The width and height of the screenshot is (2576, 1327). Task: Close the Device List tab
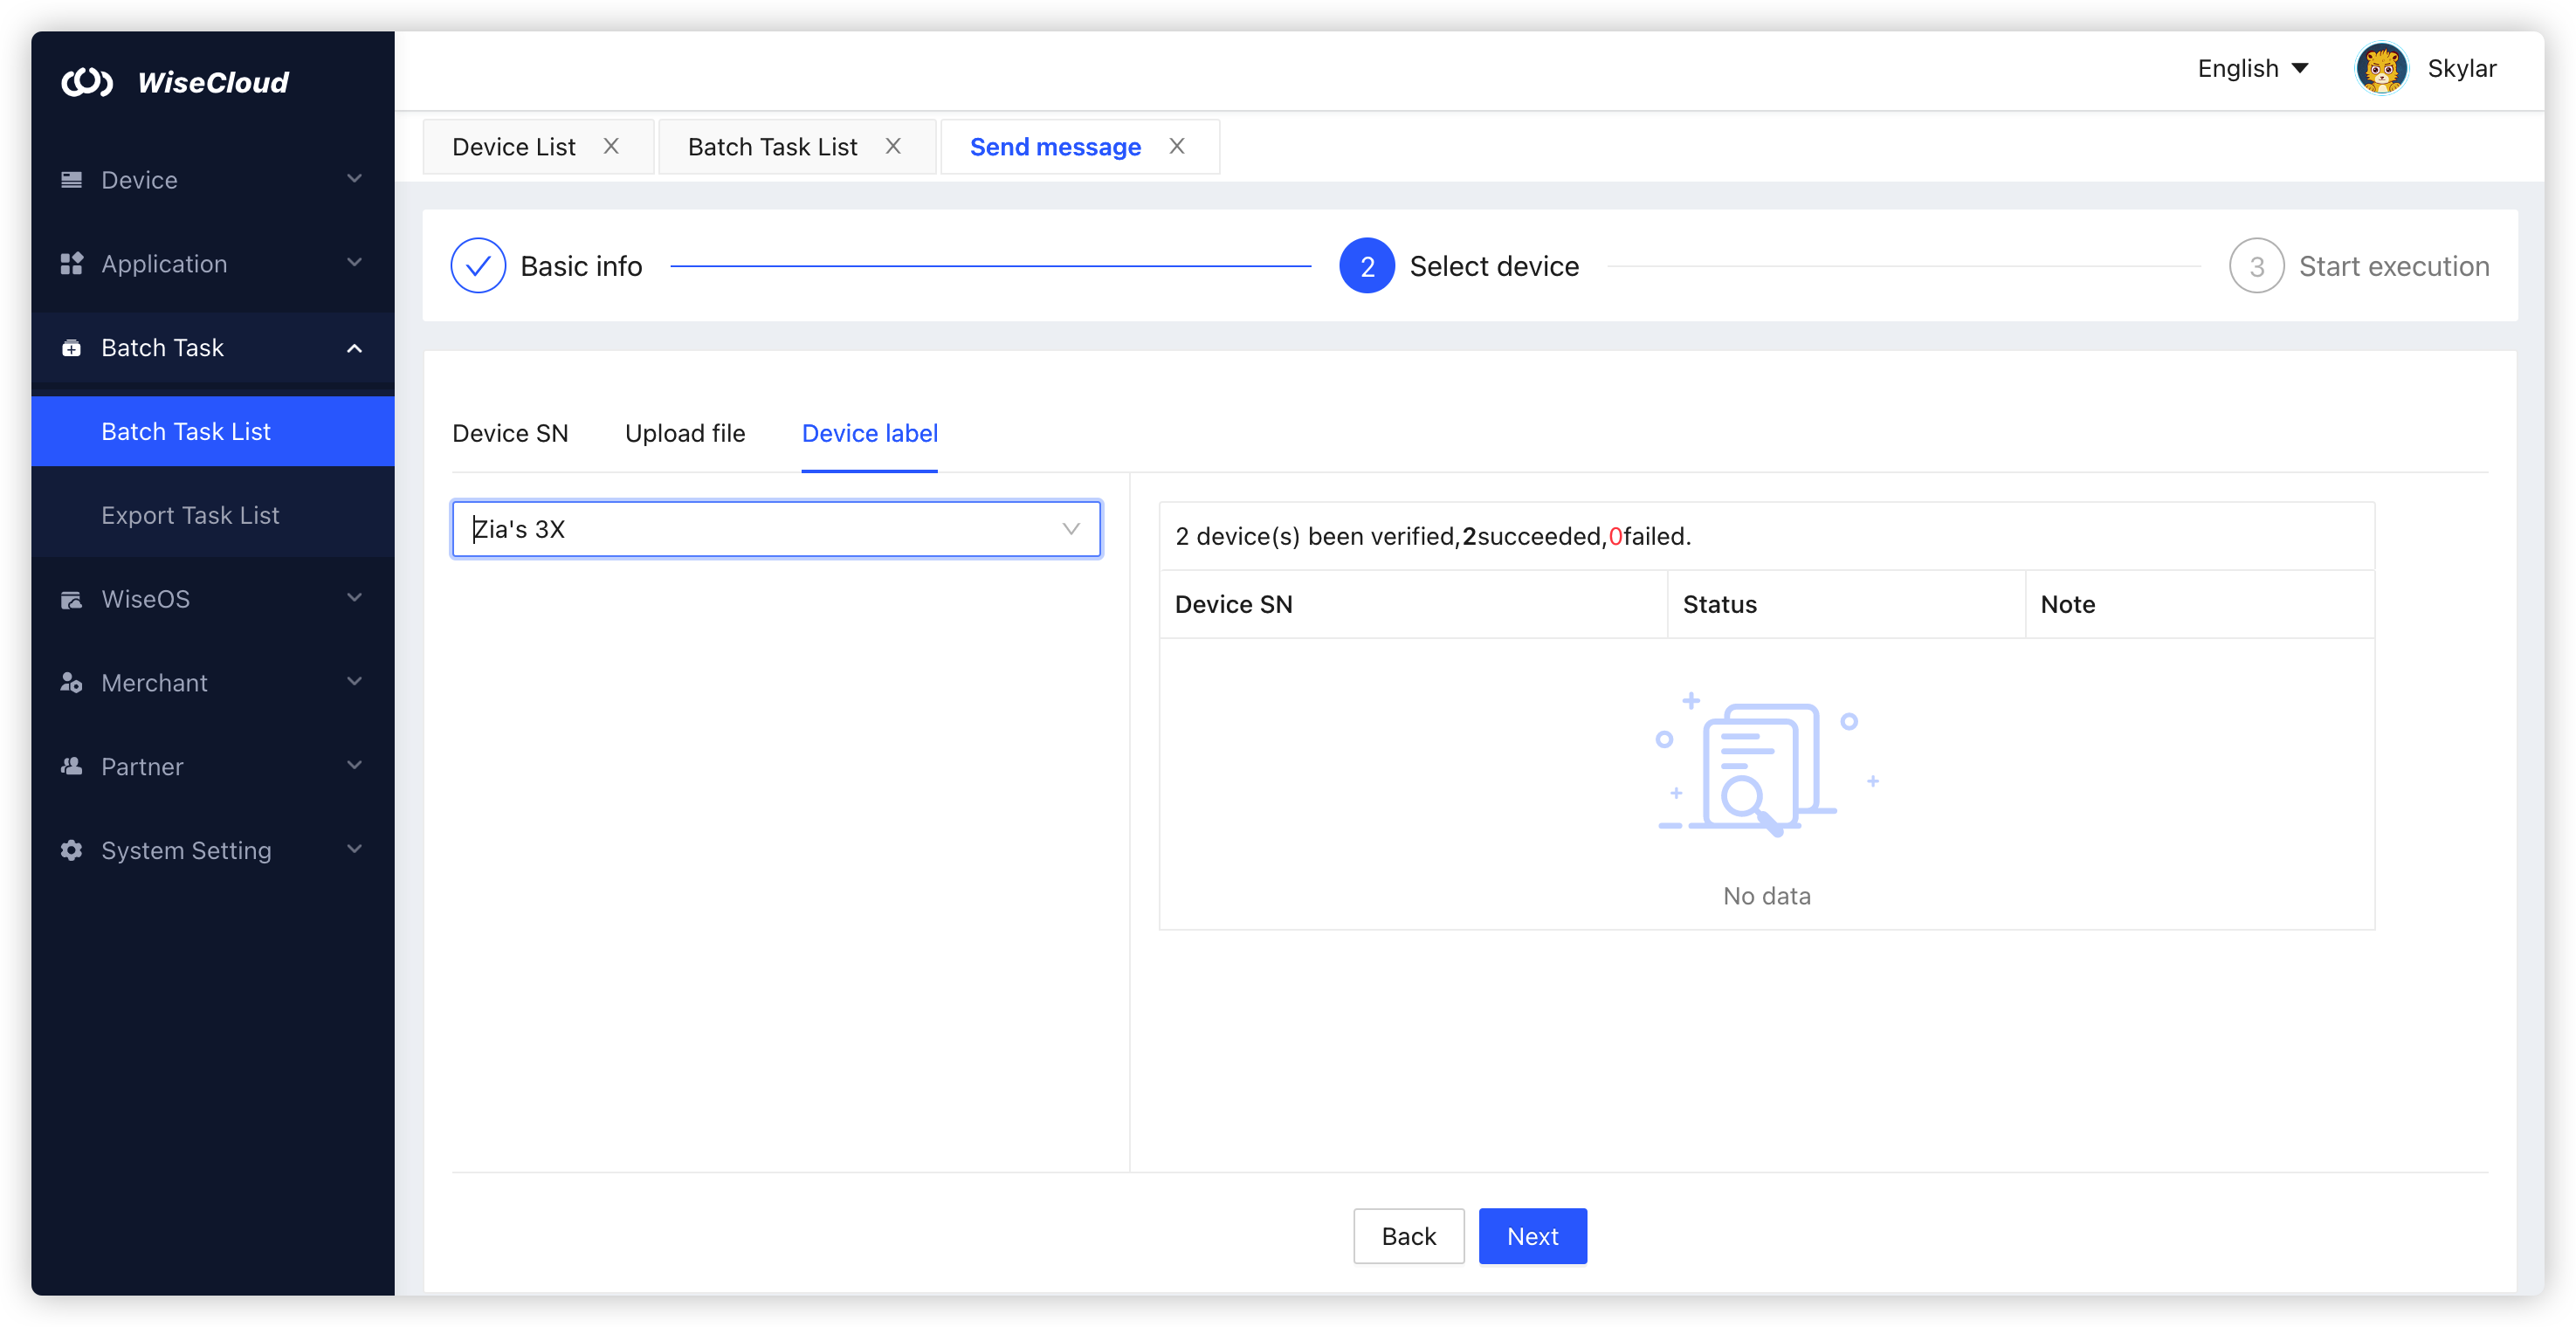[611, 146]
